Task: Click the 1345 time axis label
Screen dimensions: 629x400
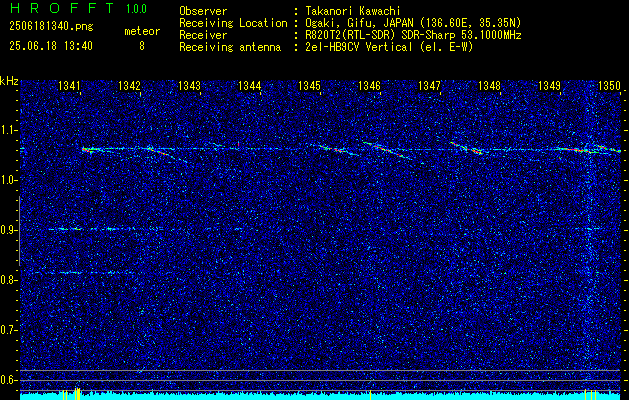Action: pos(309,85)
